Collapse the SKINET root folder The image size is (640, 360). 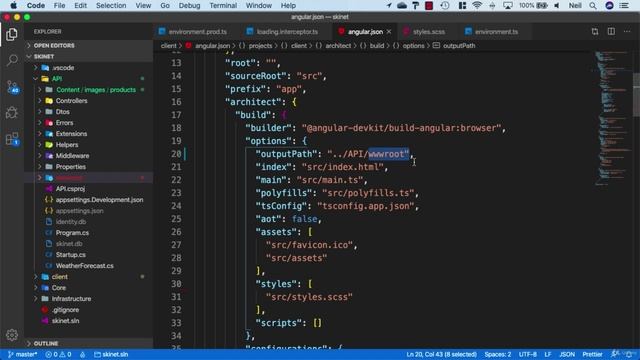coord(89,56)
